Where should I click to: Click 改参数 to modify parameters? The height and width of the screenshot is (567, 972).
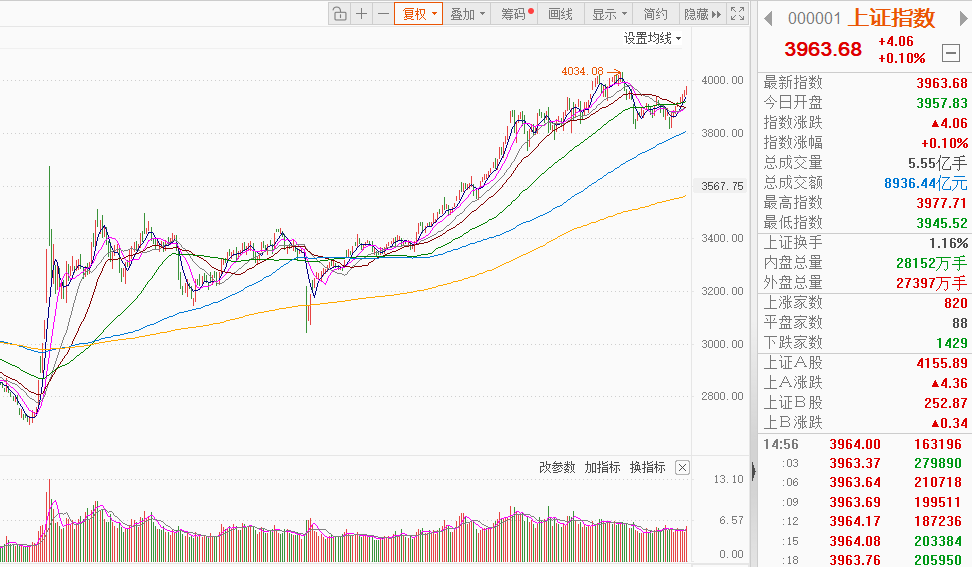(x=557, y=467)
